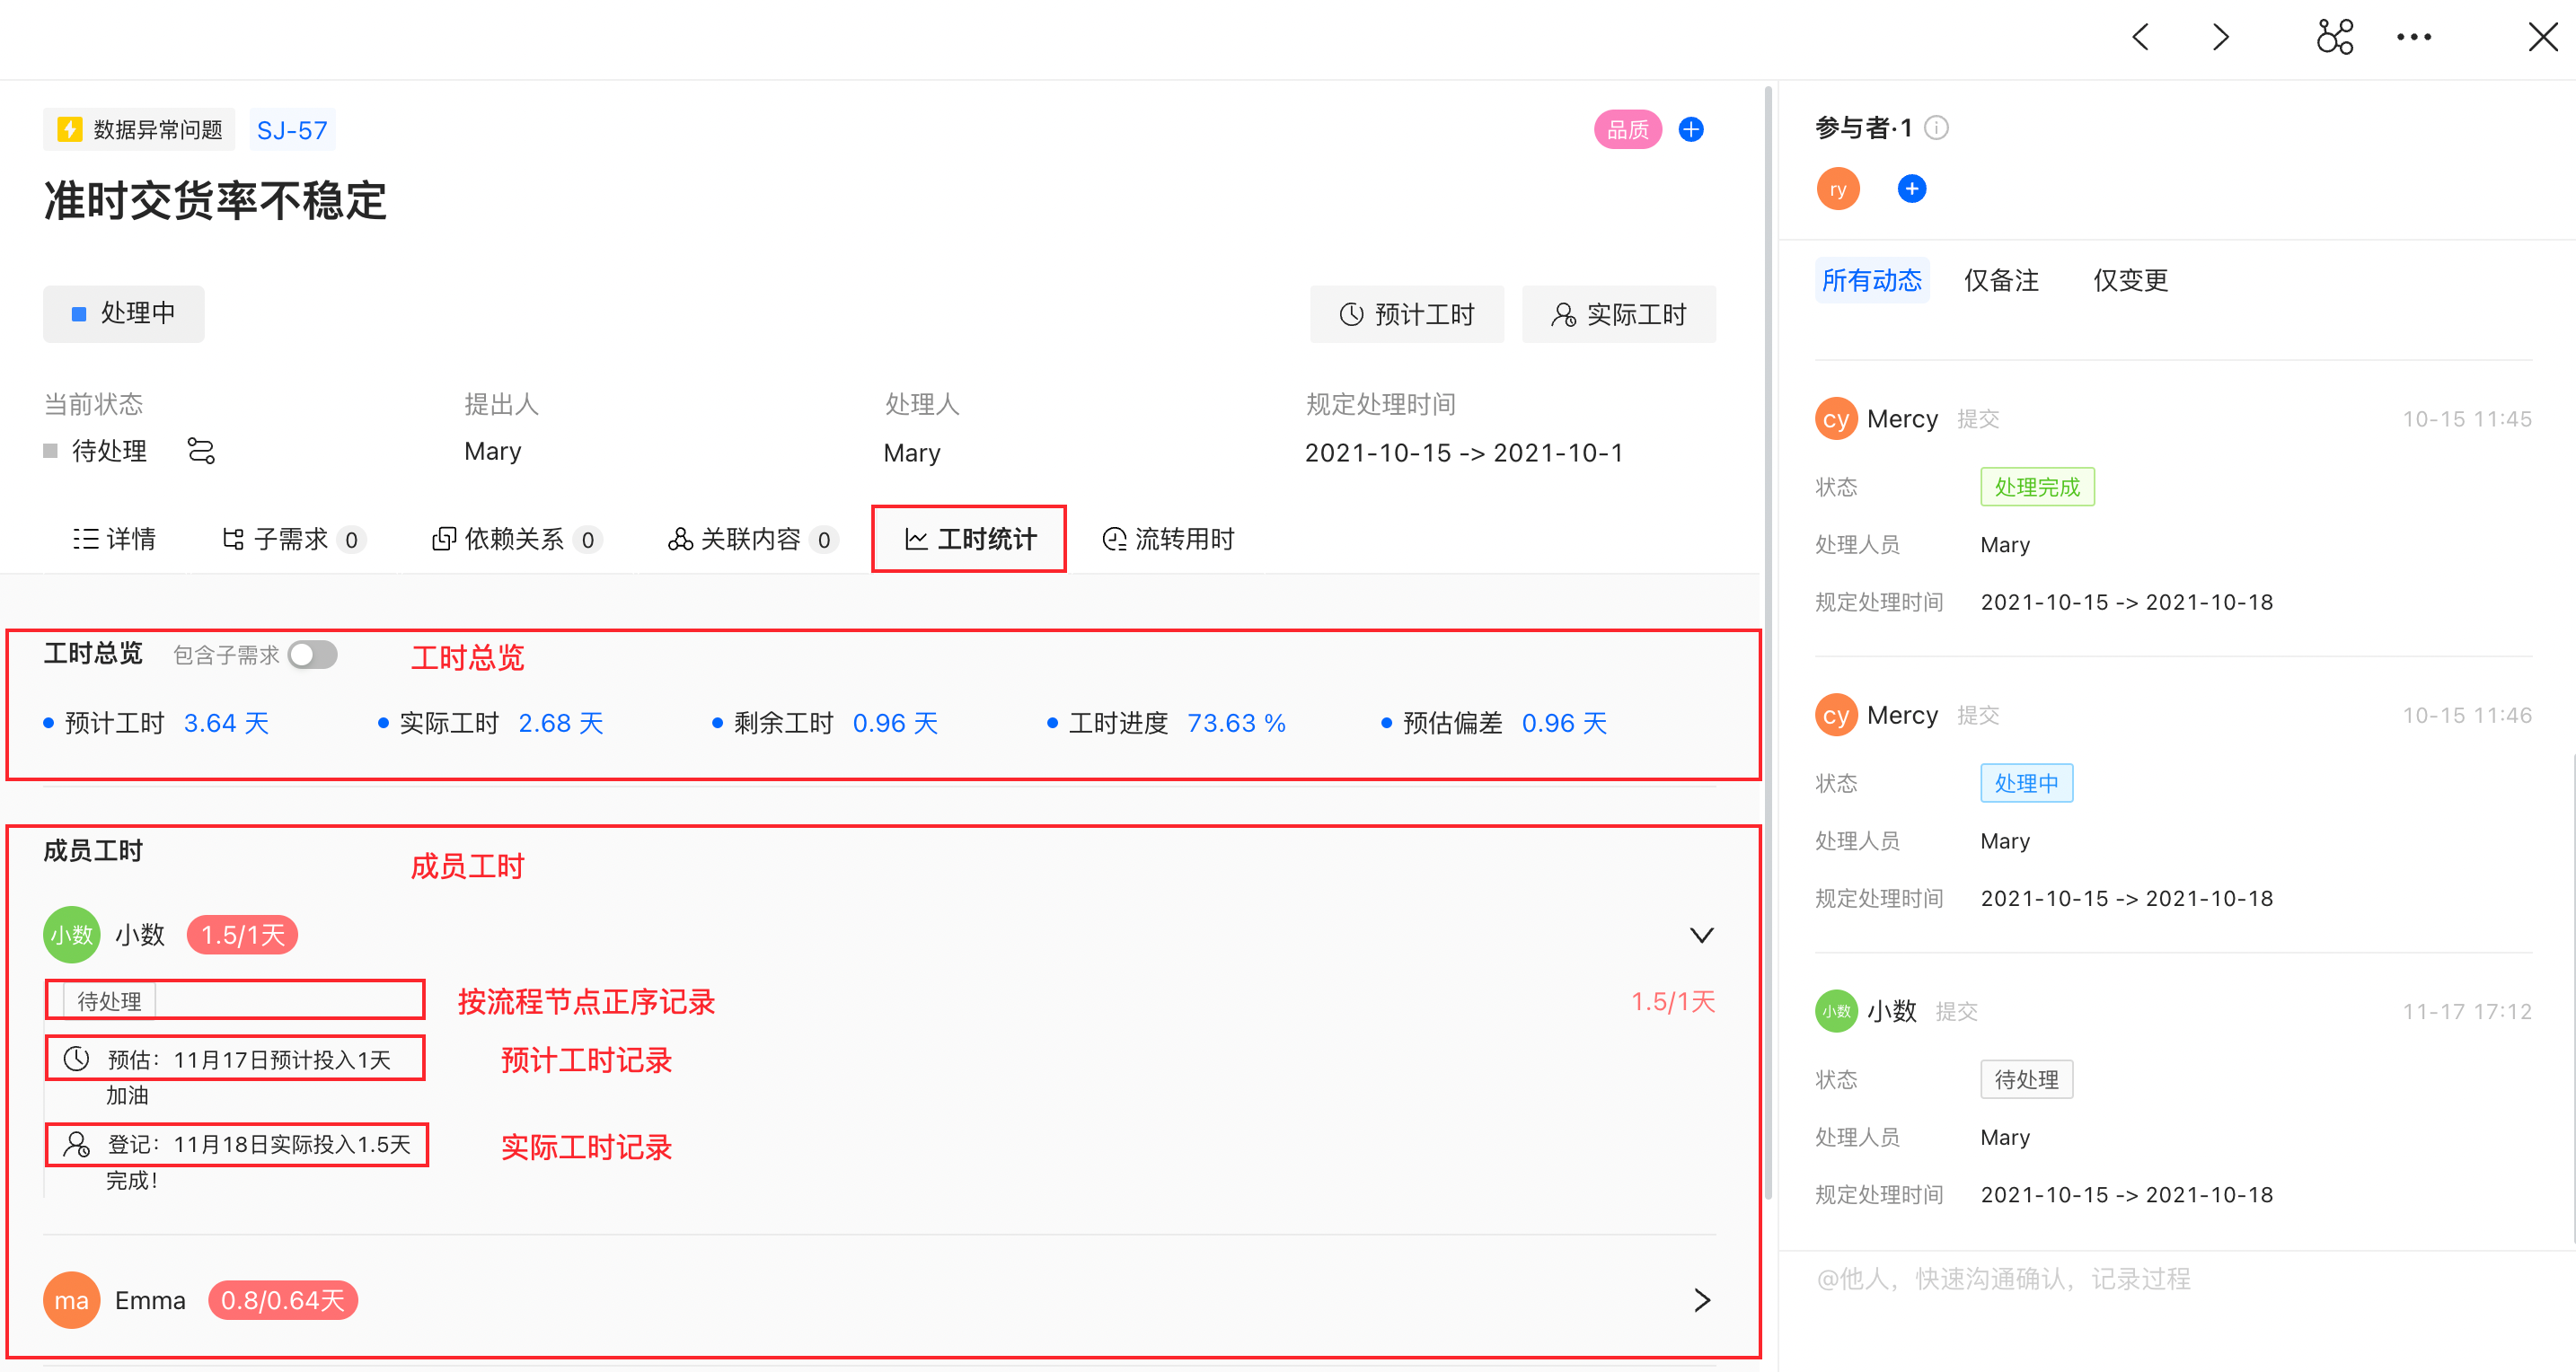Open the 处理中 status dropdown
The image size is (2576, 1372).
[x=124, y=314]
